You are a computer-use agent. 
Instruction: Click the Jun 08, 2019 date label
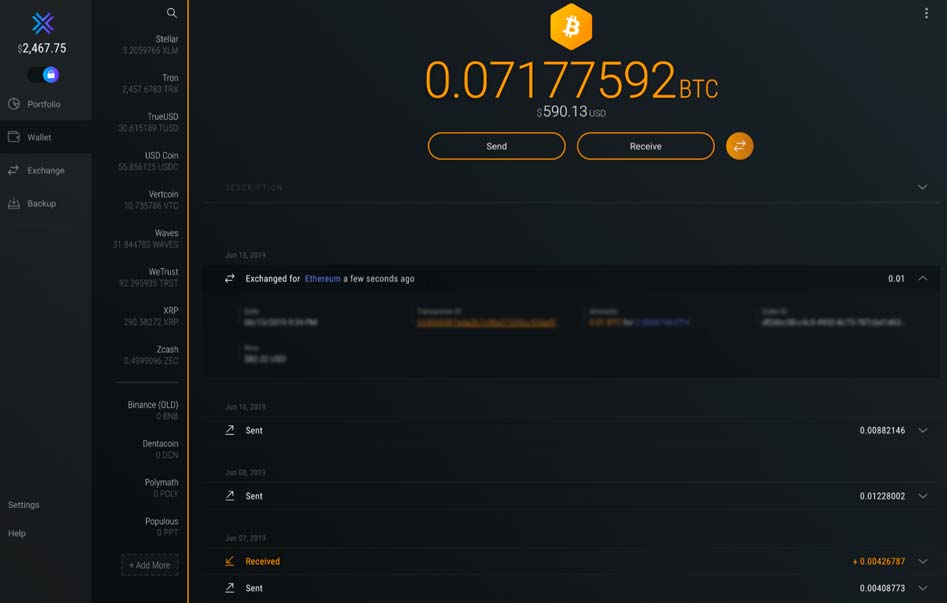245,472
